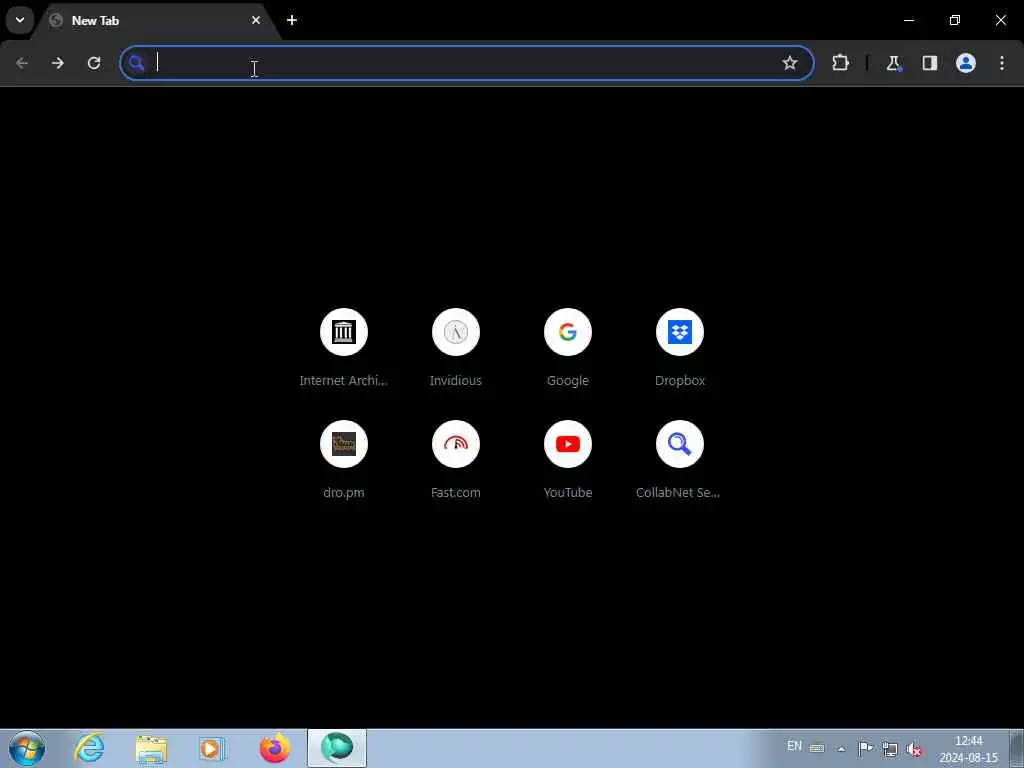Close the New Tab tab

point(256,20)
